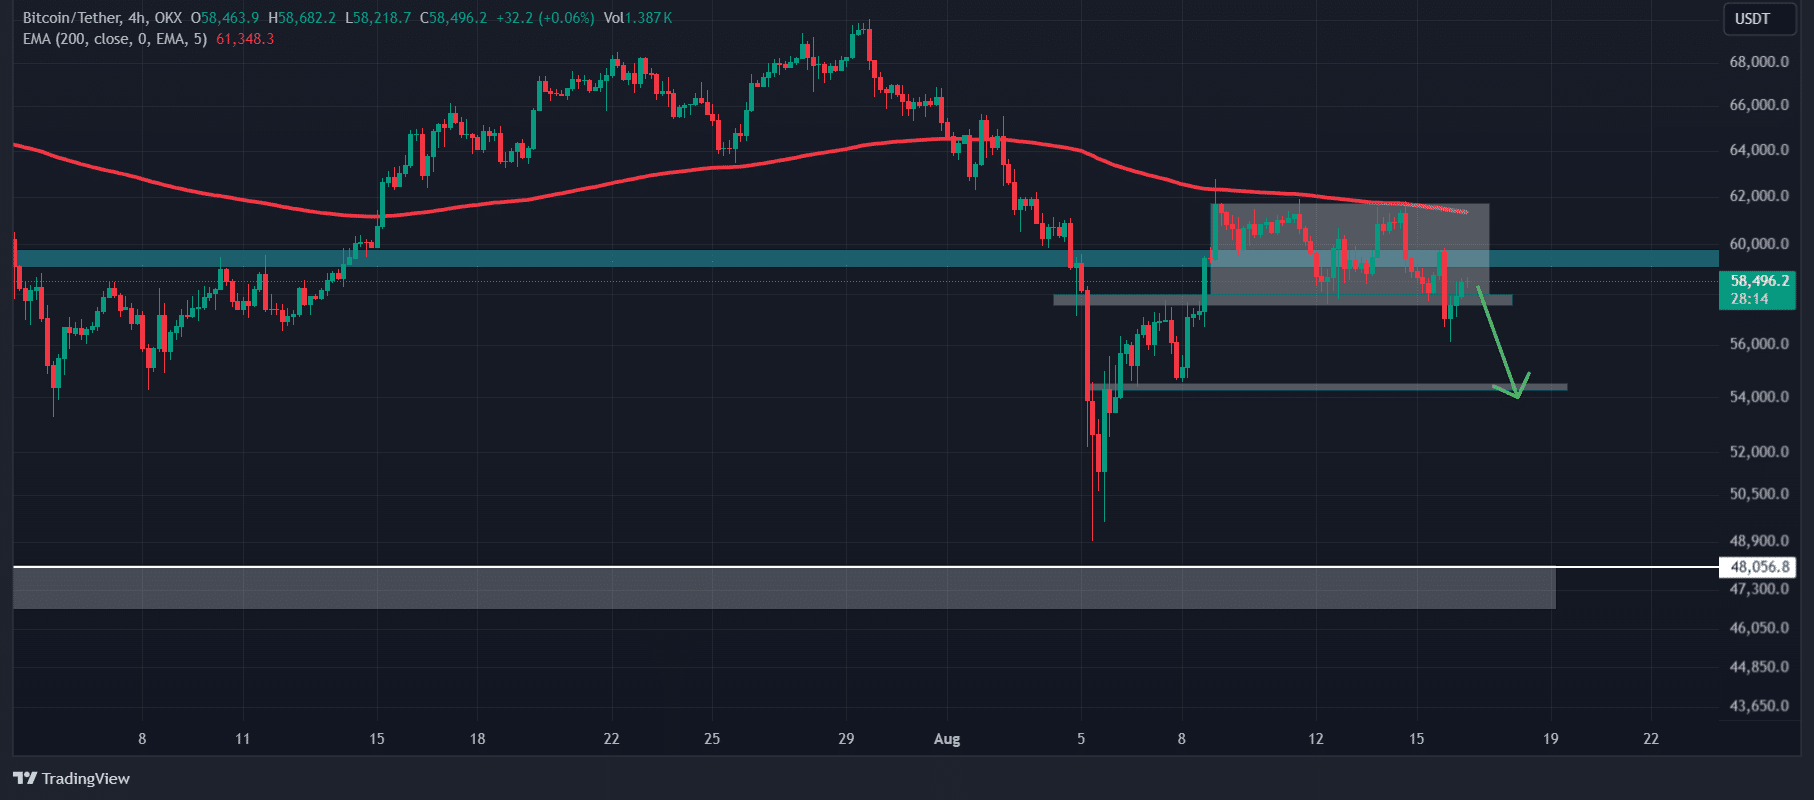Click the 52,000.0 price axis label
The height and width of the screenshot is (800, 1814).
pyautogui.click(x=1759, y=452)
